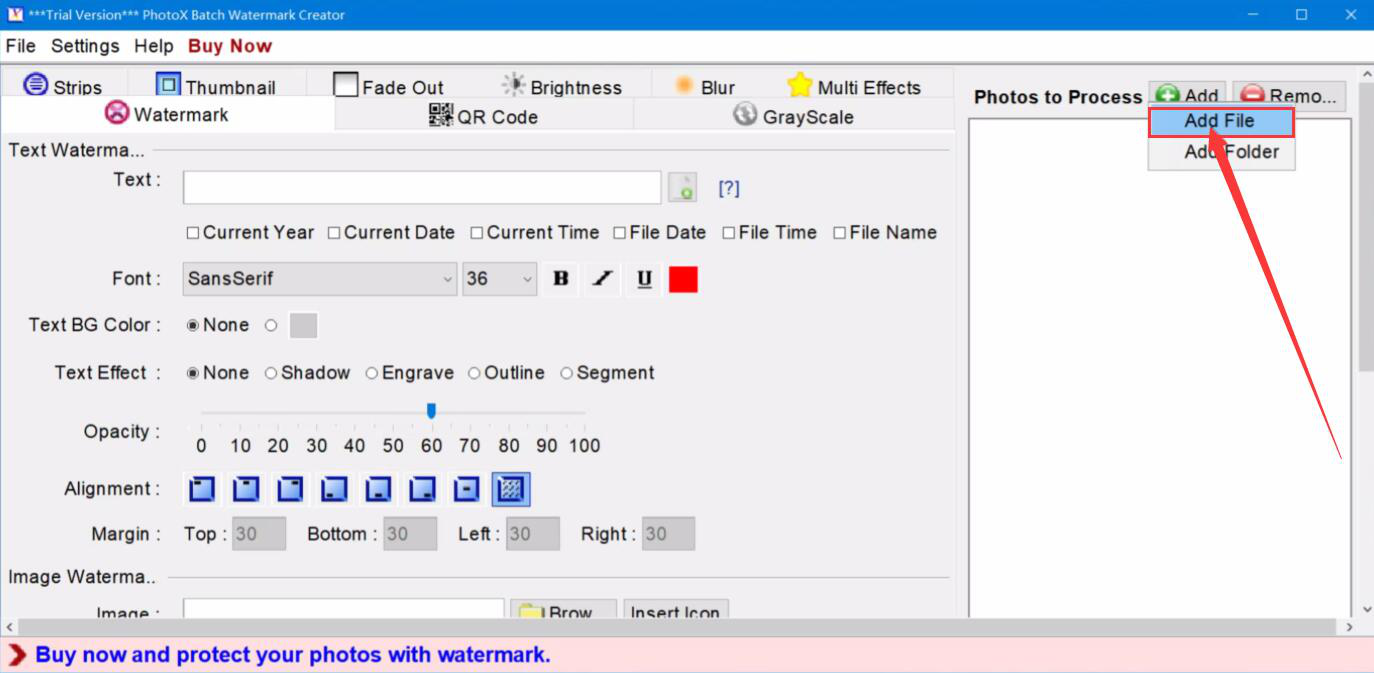Image resolution: width=1374 pixels, height=673 pixels.
Task: Choose Add File from the dropdown
Action: coord(1221,121)
